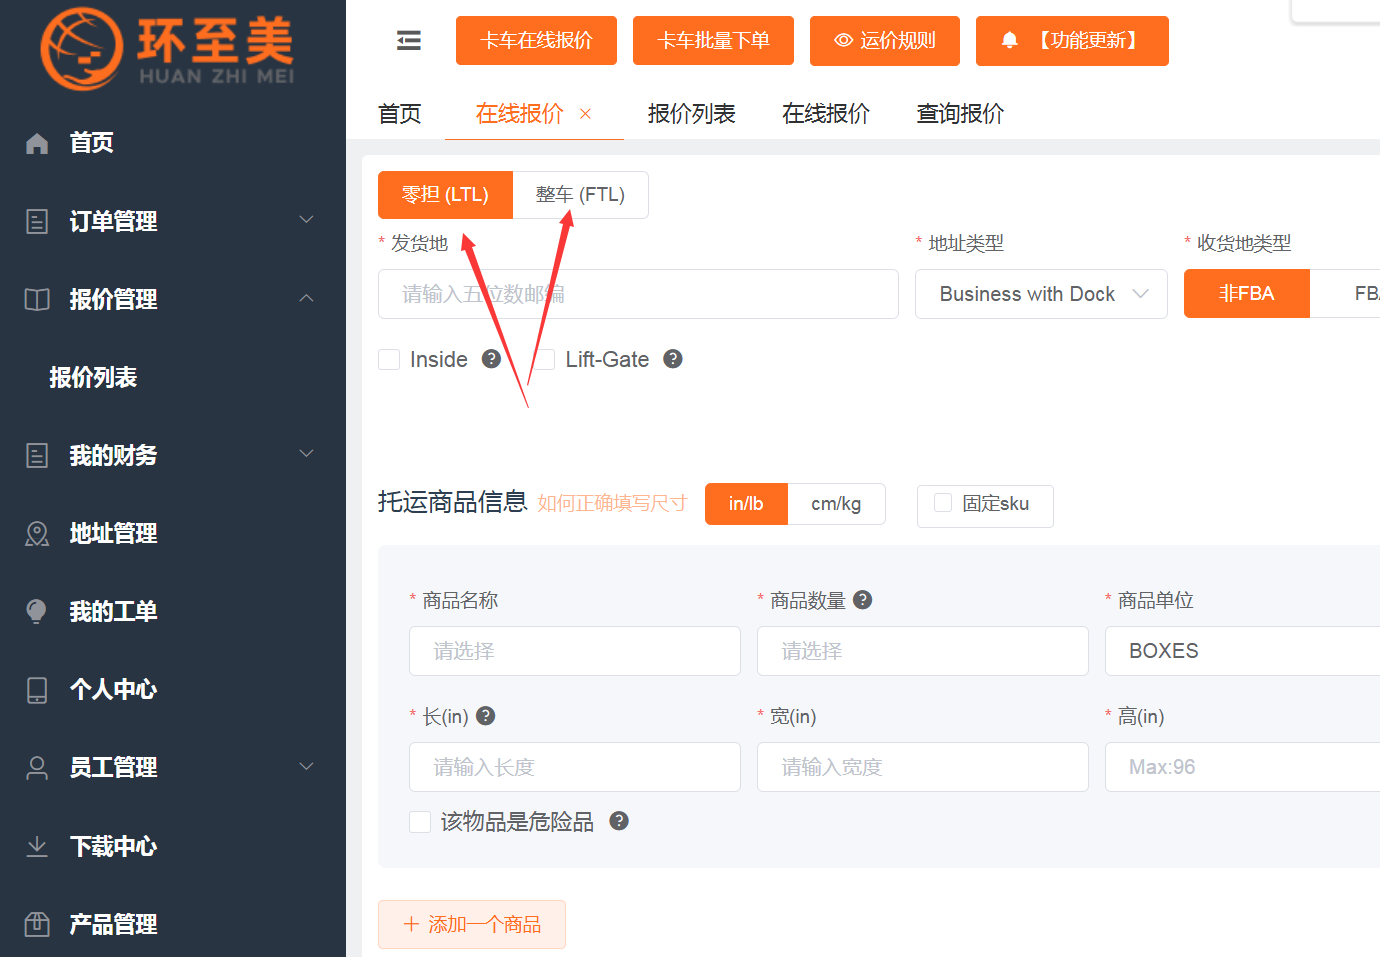
Task: Click the 订单管理 document icon
Action: pyautogui.click(x=37, y=221)
